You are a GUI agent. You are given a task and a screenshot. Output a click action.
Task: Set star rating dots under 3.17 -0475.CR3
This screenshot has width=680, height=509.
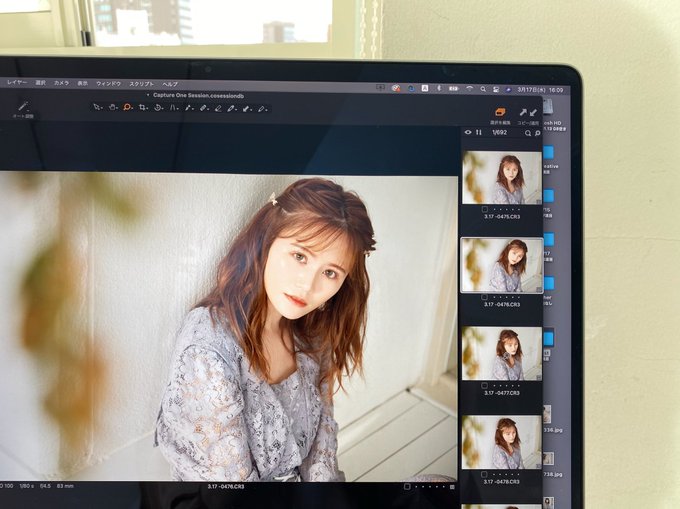point(507,209)
